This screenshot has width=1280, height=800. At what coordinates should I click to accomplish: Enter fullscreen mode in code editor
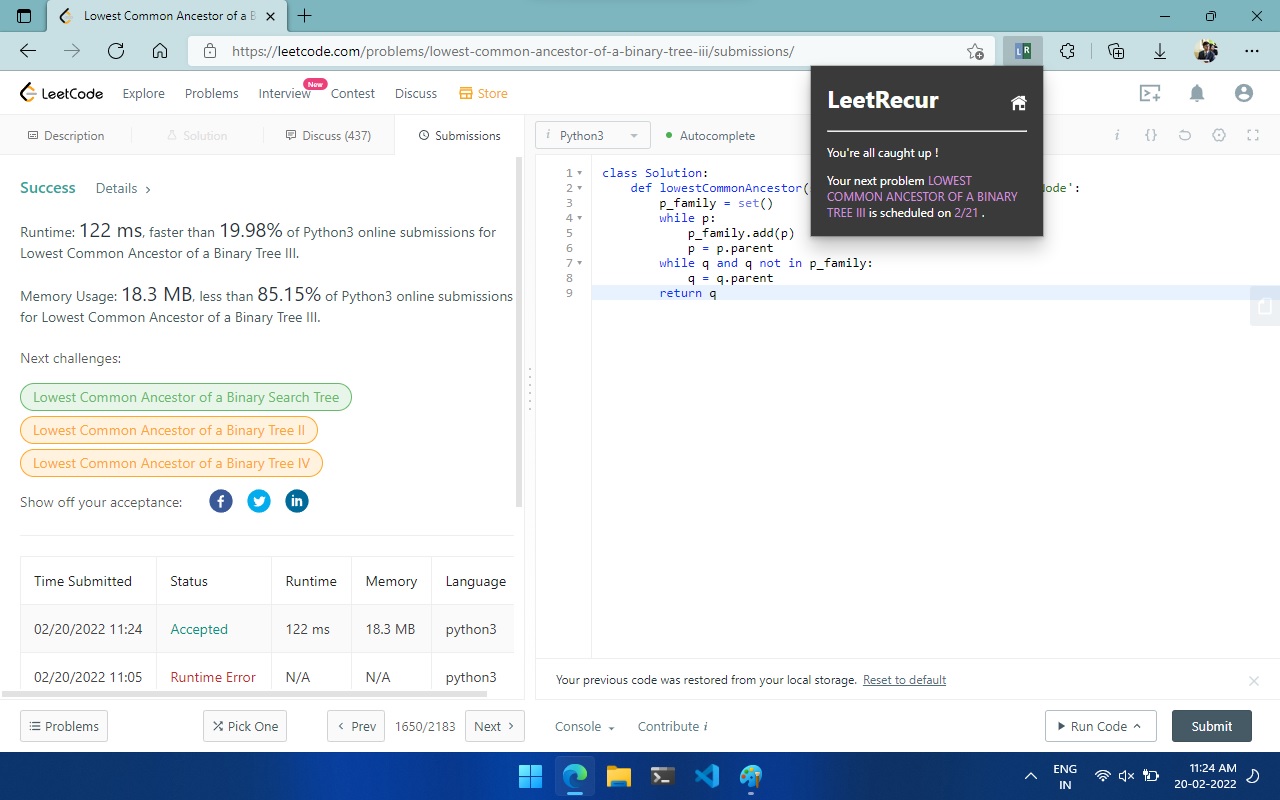(1252, 135)
